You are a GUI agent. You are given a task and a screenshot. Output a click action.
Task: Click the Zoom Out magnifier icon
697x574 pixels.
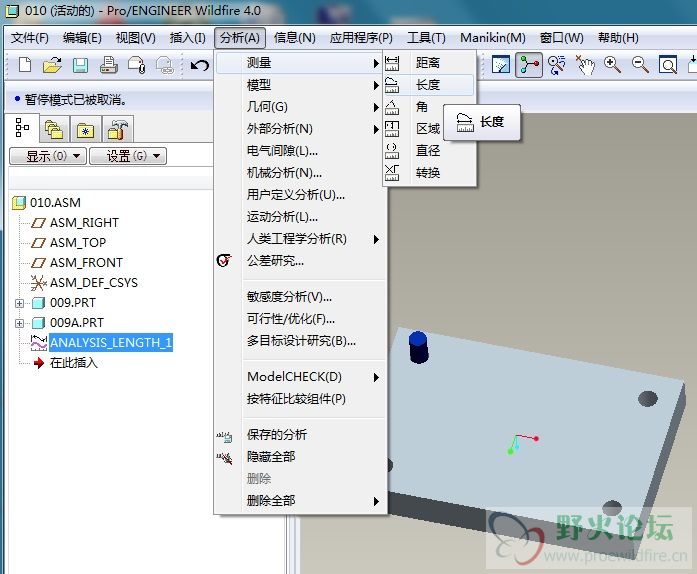641,65
